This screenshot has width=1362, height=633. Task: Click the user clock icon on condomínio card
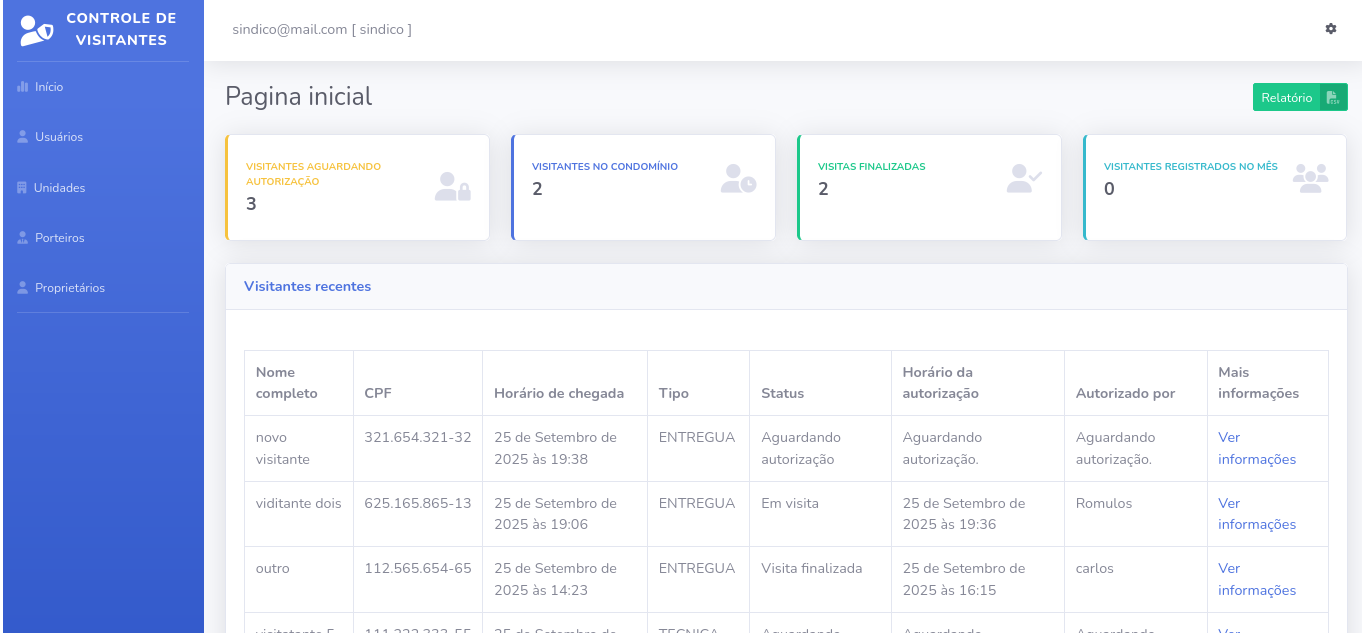(738, 179)
